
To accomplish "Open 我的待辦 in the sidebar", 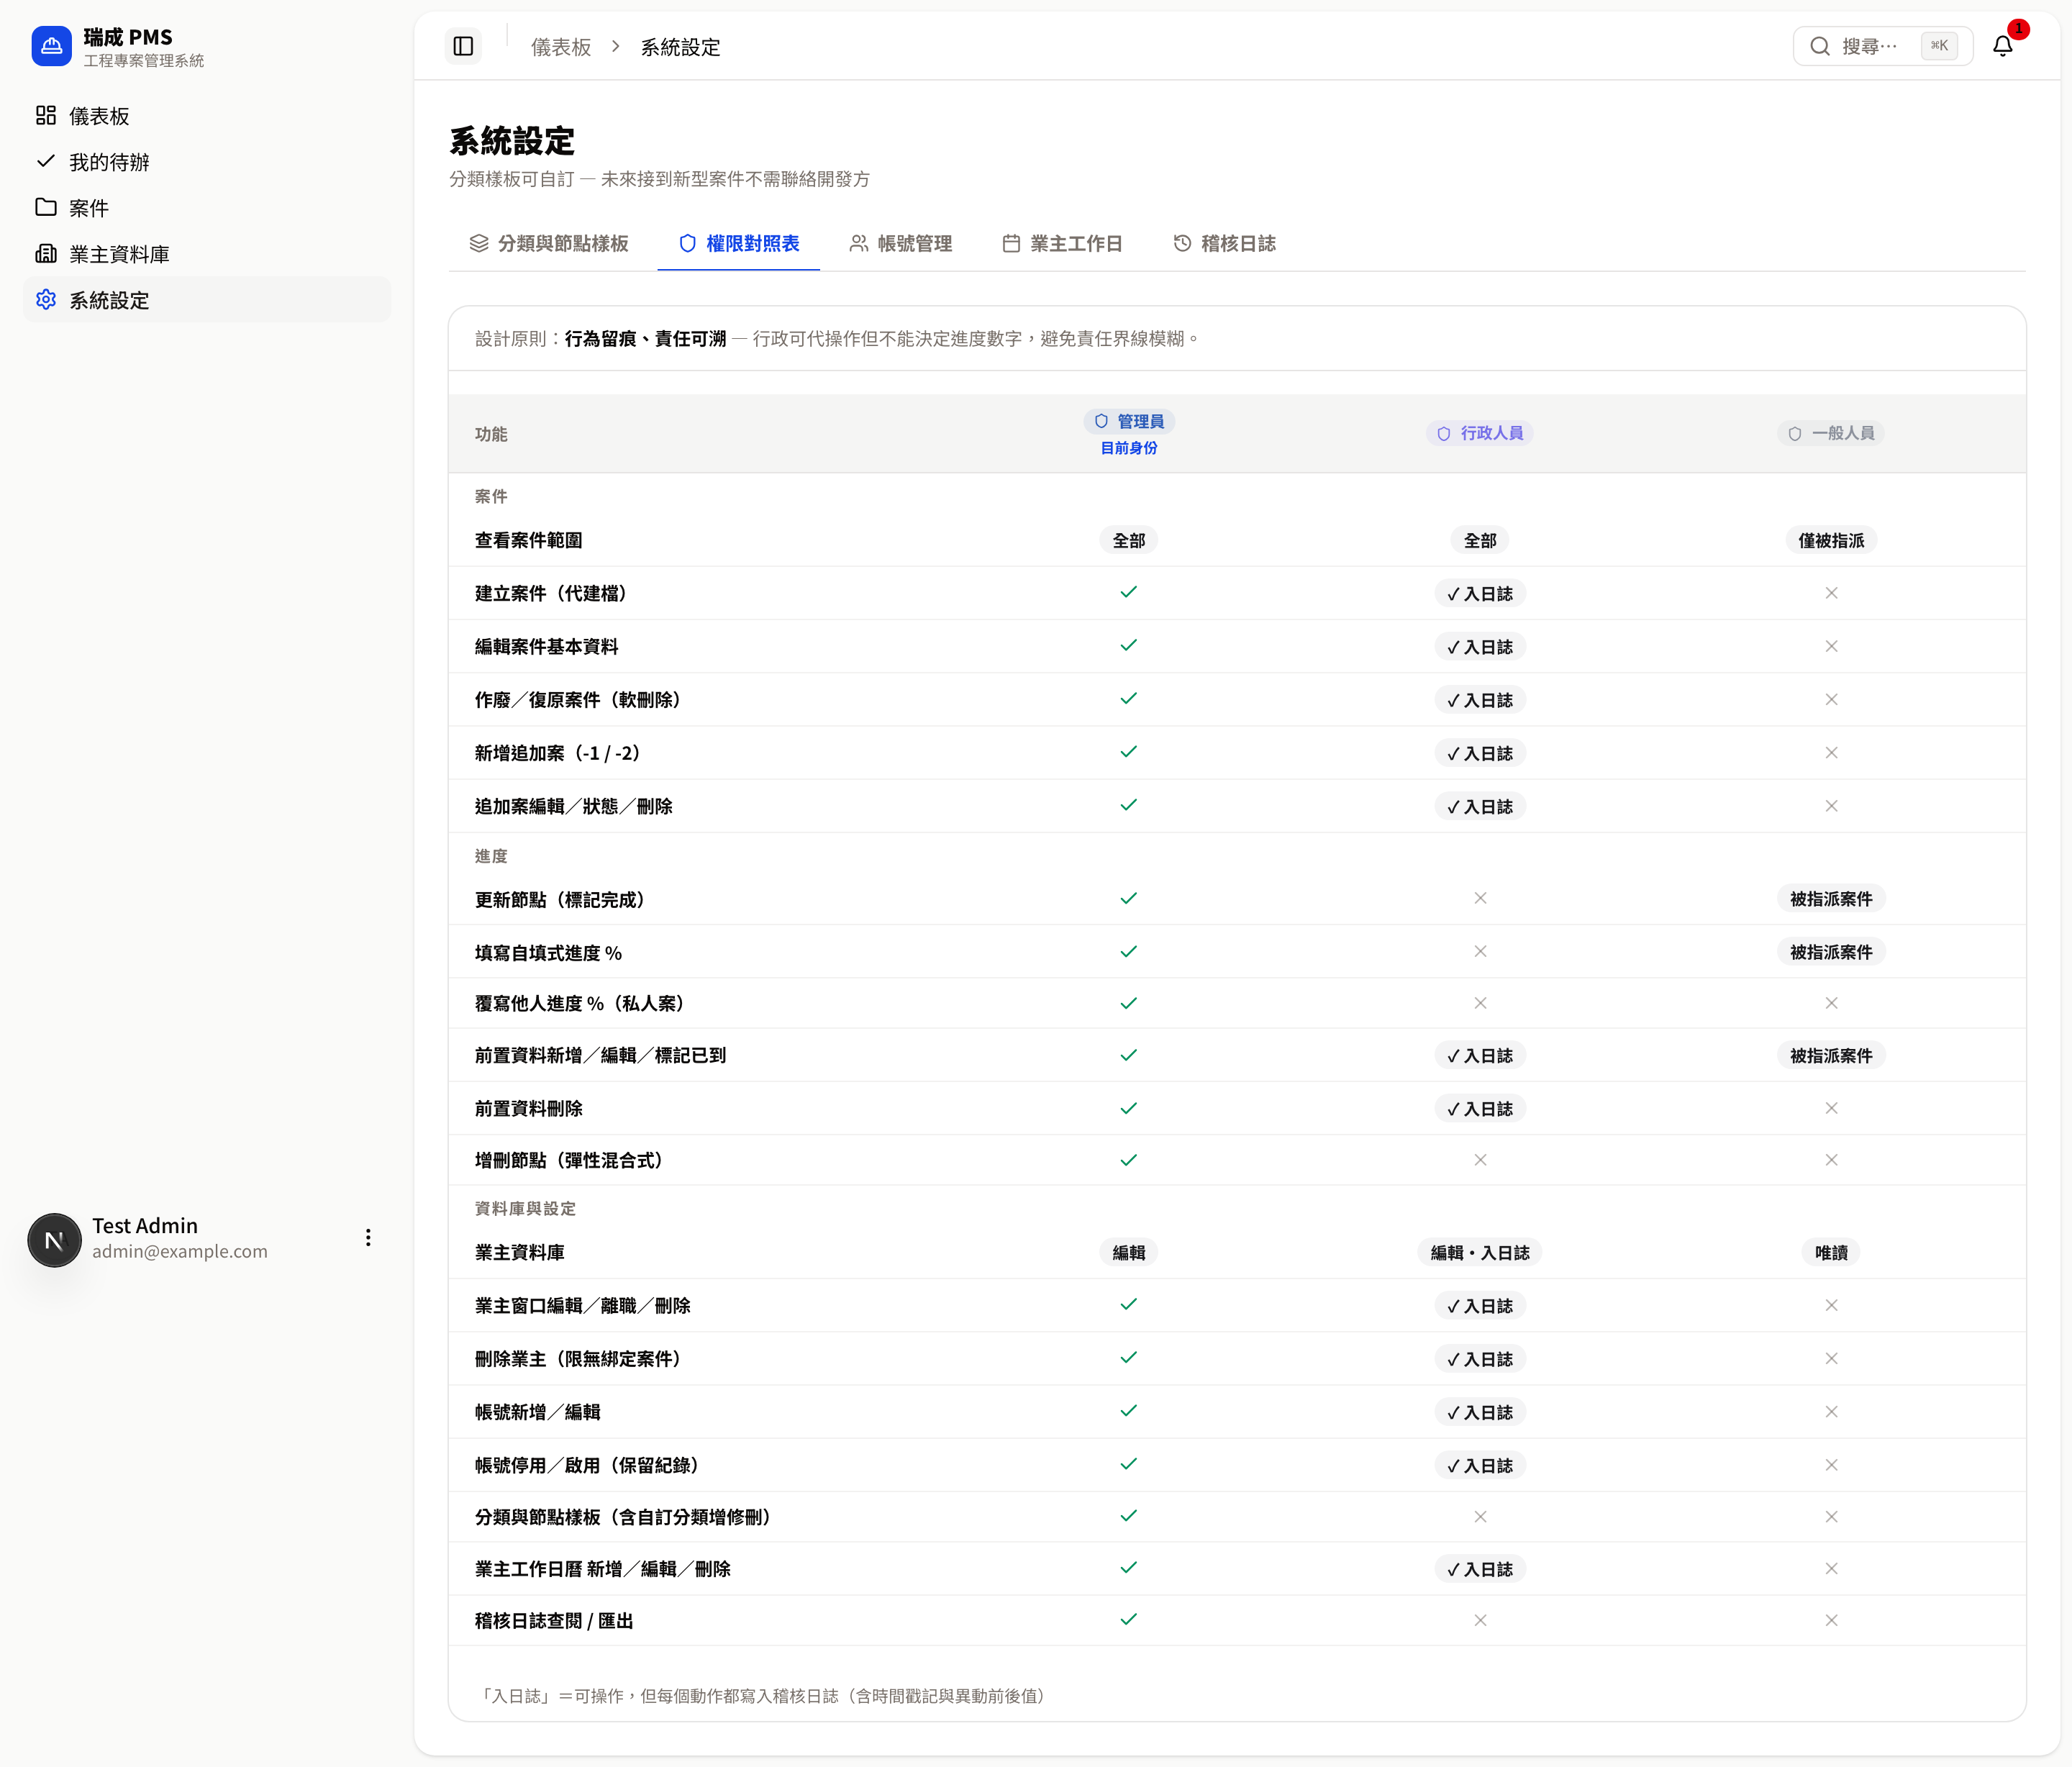I will click(207, 161).
